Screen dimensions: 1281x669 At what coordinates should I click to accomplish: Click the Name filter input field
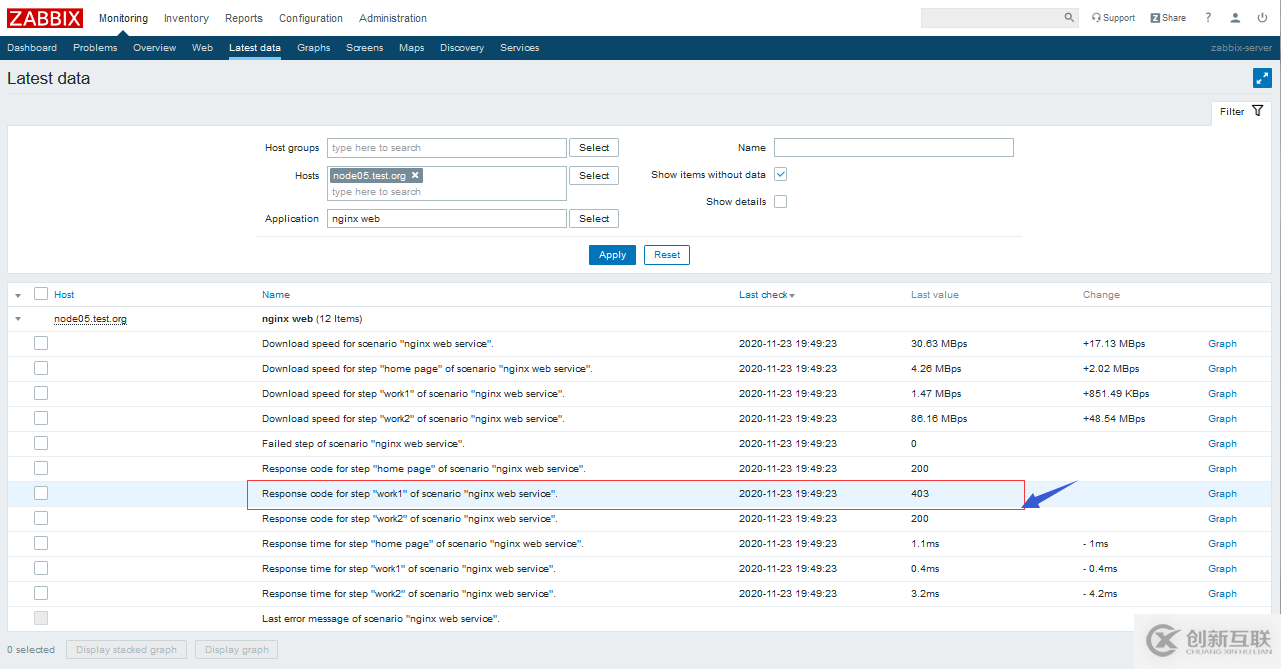click(894, 147)
